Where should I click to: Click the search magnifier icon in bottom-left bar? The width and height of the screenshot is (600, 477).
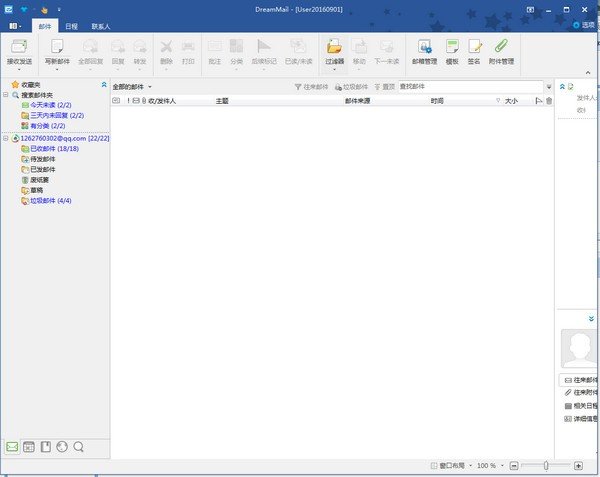79,447
